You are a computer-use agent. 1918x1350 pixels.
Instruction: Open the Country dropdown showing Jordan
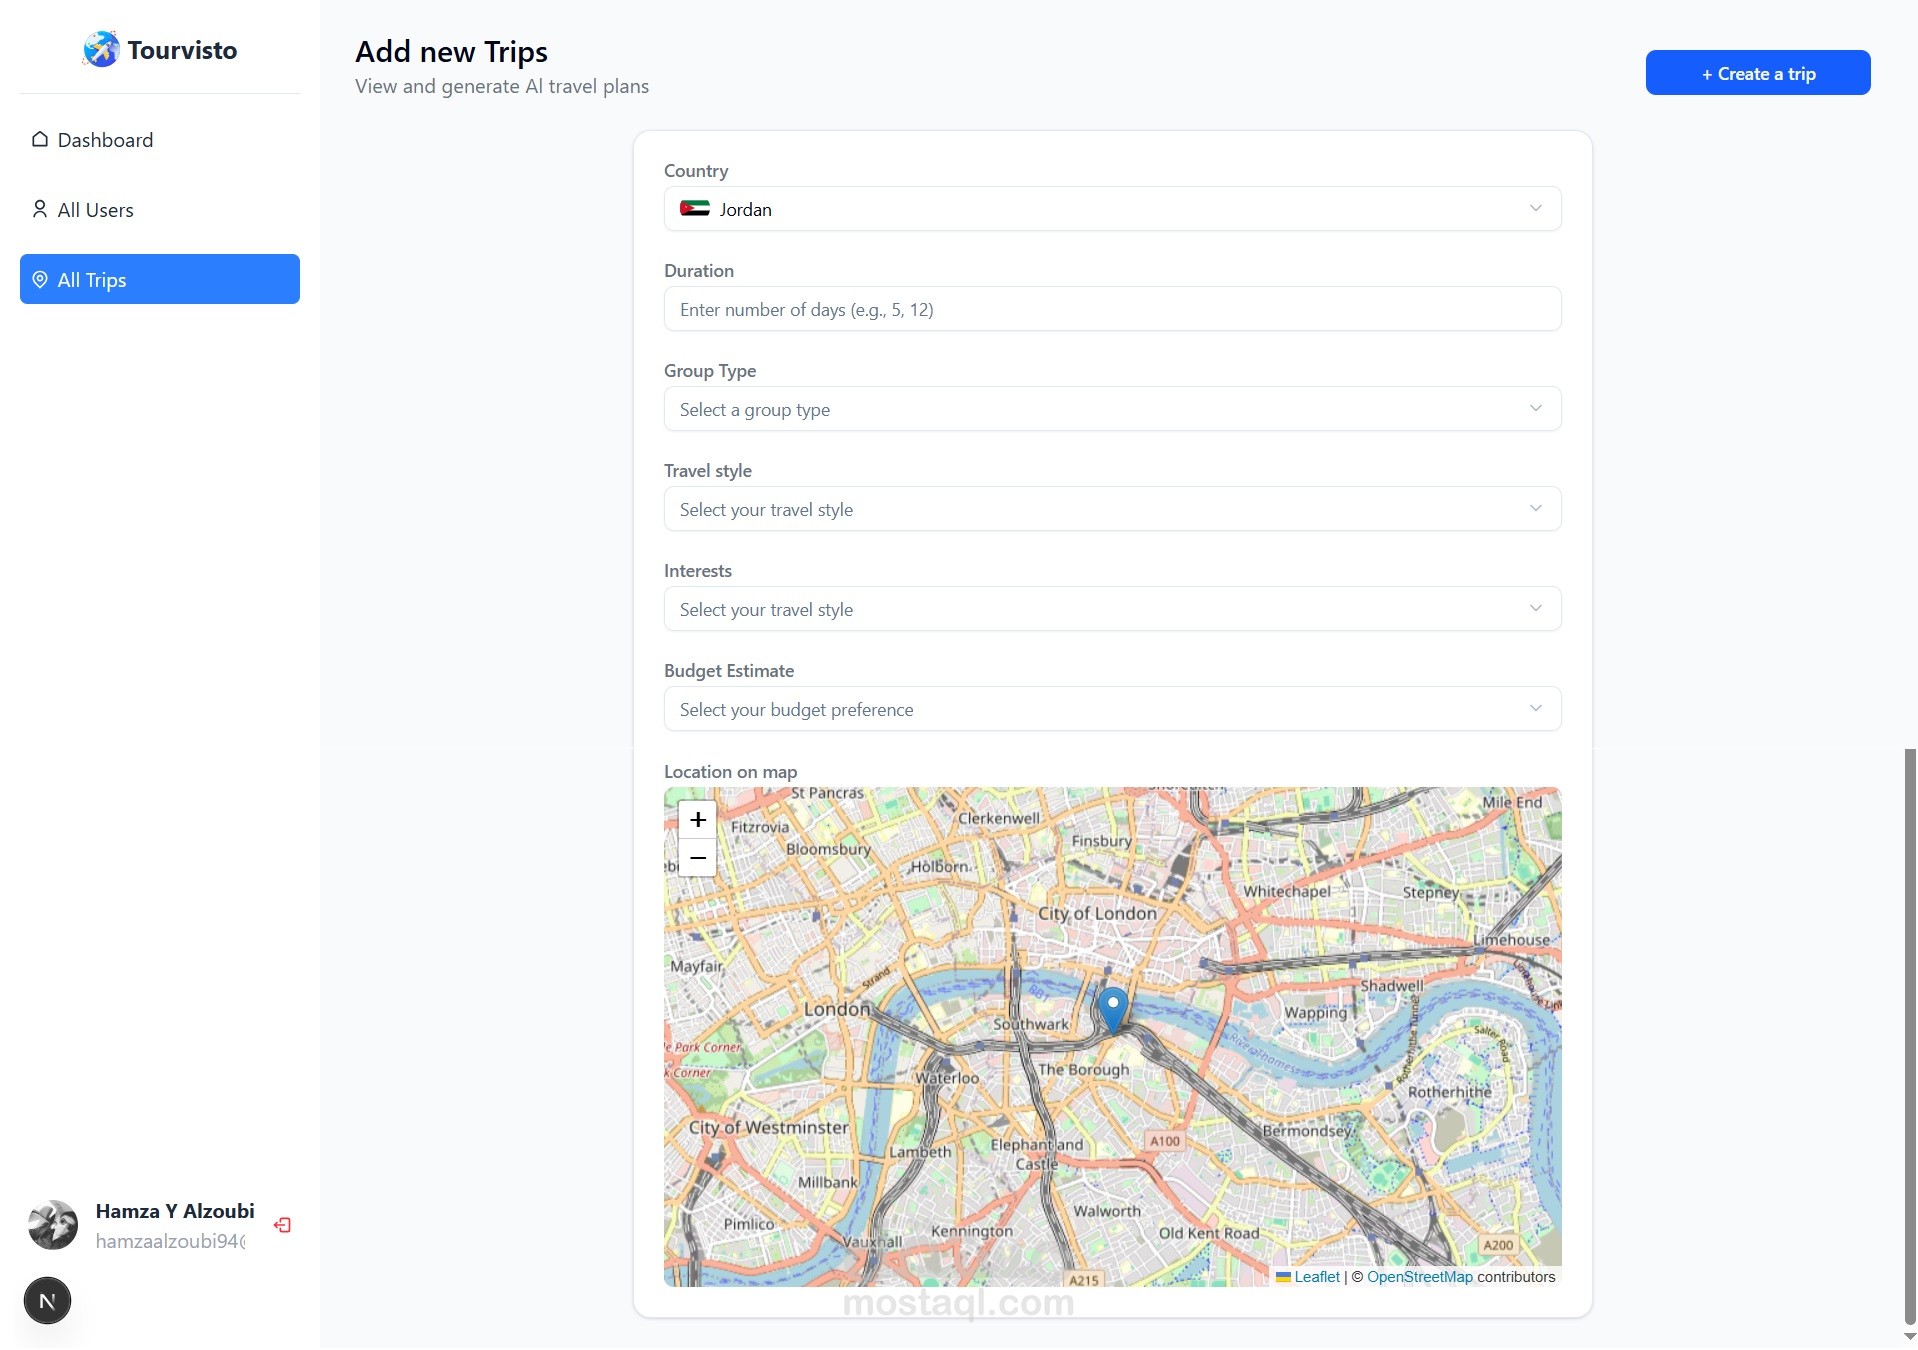point(1112,209)
